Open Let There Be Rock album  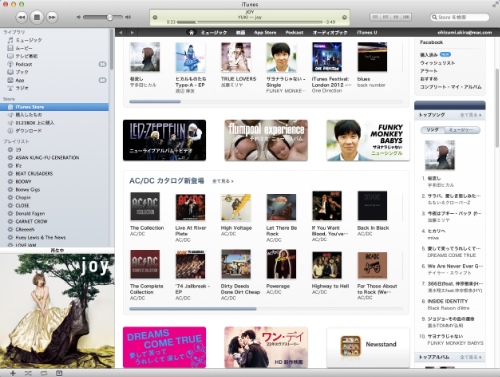pos(281,207)
